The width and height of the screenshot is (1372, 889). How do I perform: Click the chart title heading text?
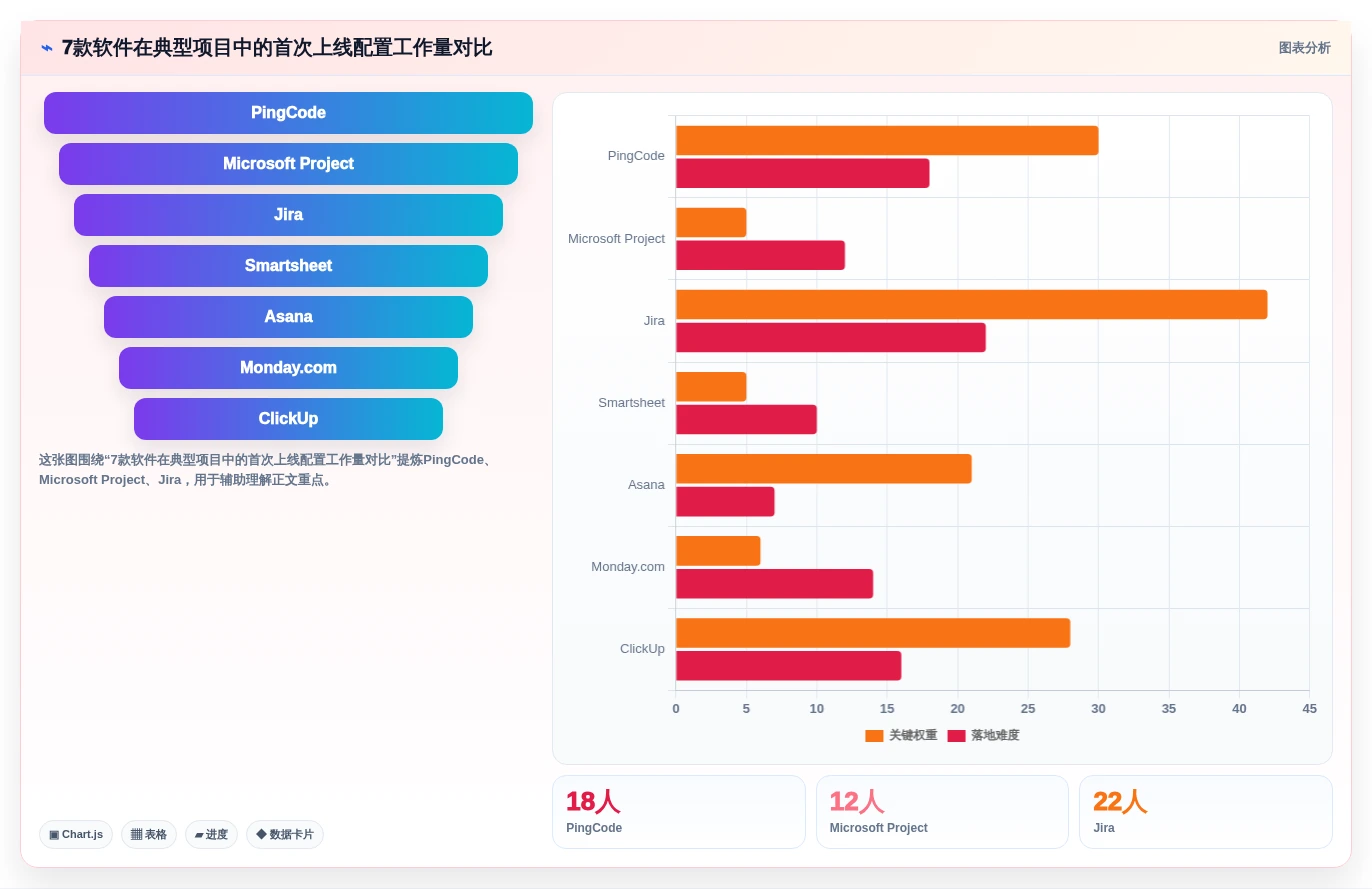[277, 48]
